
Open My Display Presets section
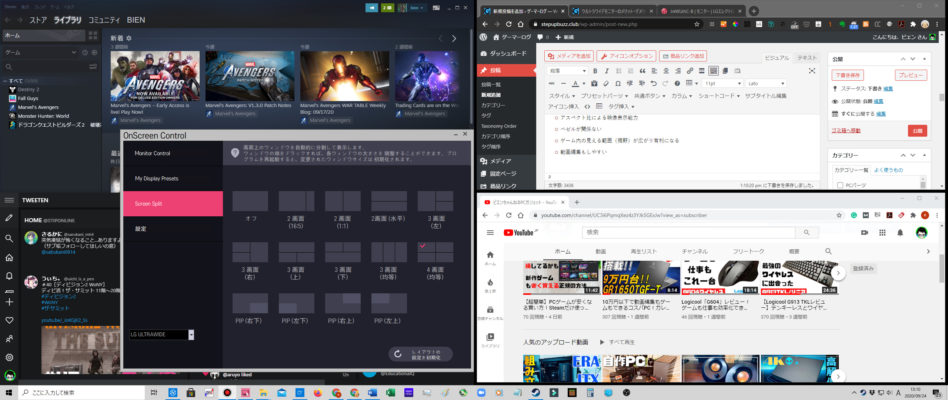[173, 179]
